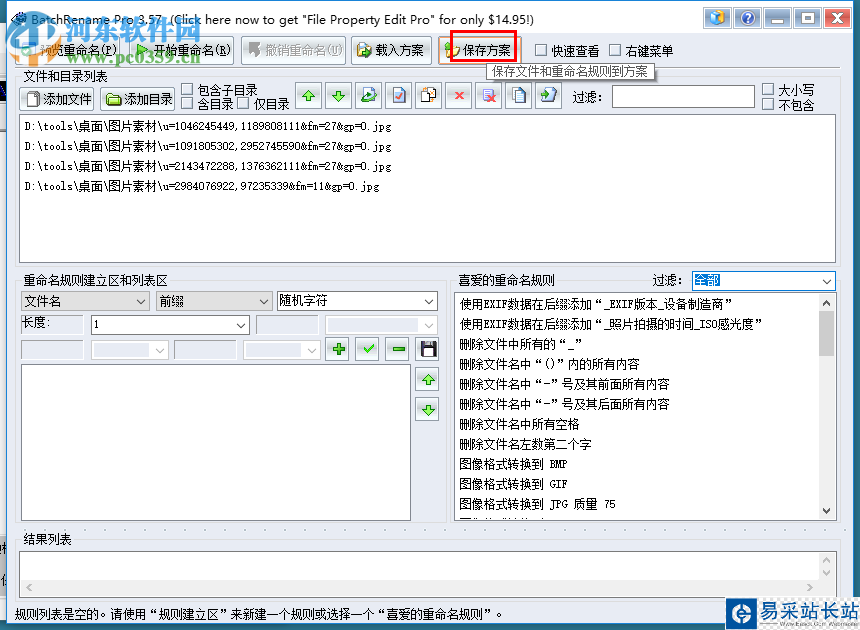
Task: Expand the 随机字符 type dropdown
Action: click(x=357, y=301)
